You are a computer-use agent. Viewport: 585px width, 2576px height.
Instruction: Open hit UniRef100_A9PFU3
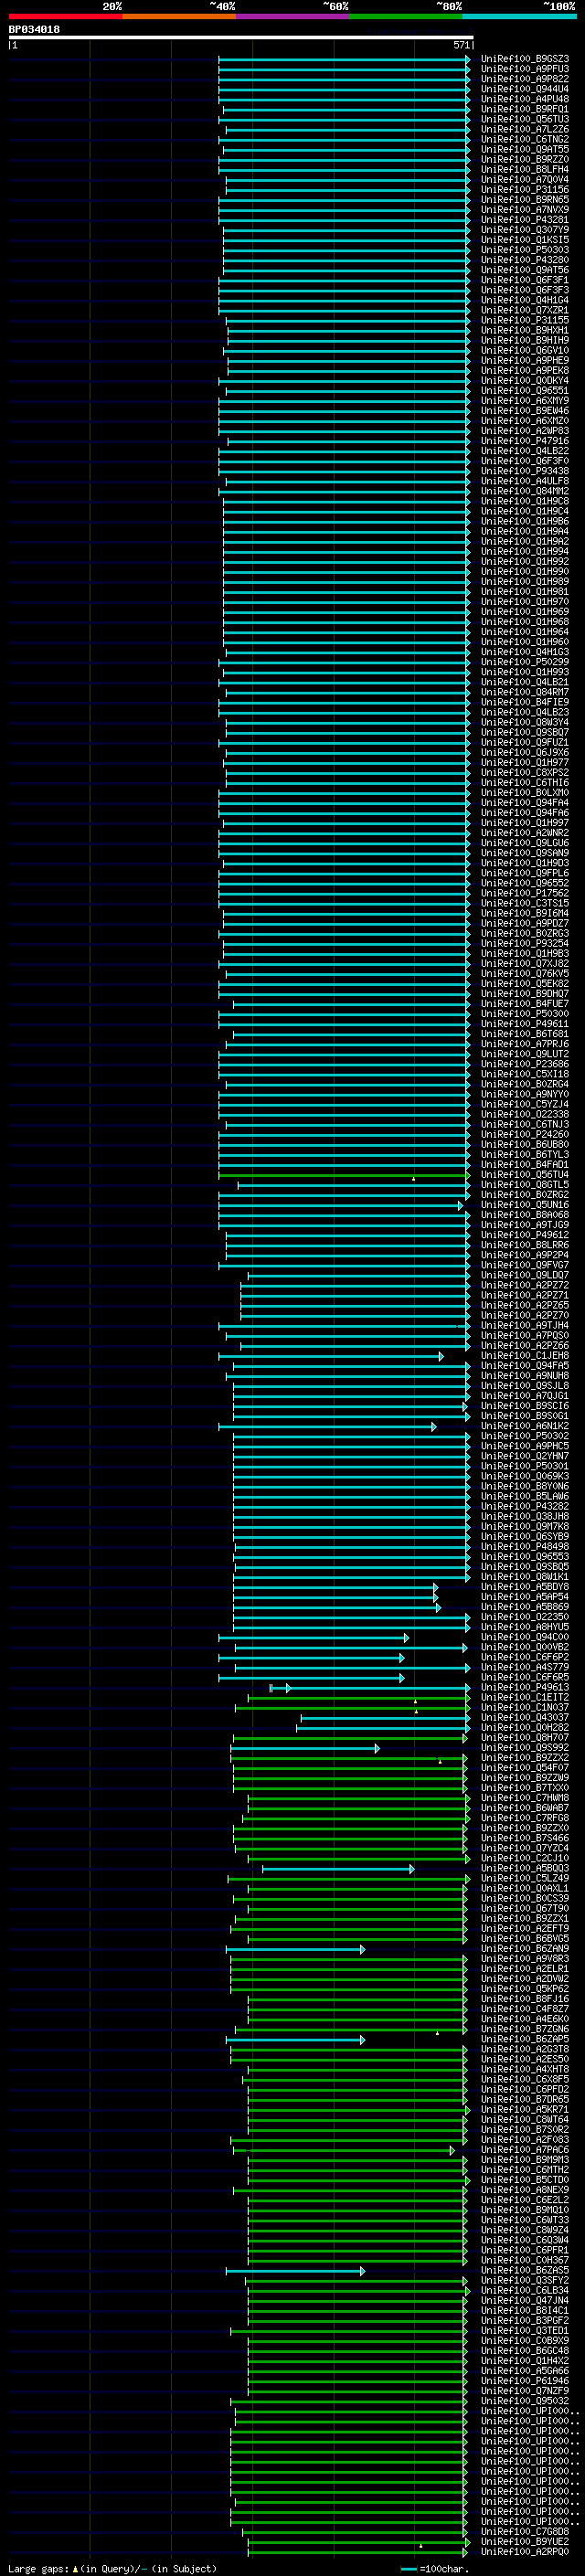coord(525,69)
